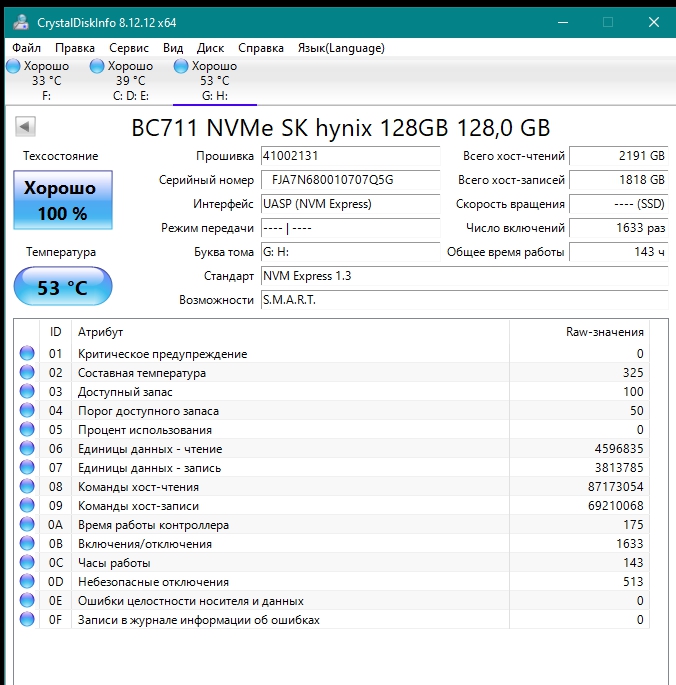Close the CrystalDiskInfo window

tap(654, 22)
